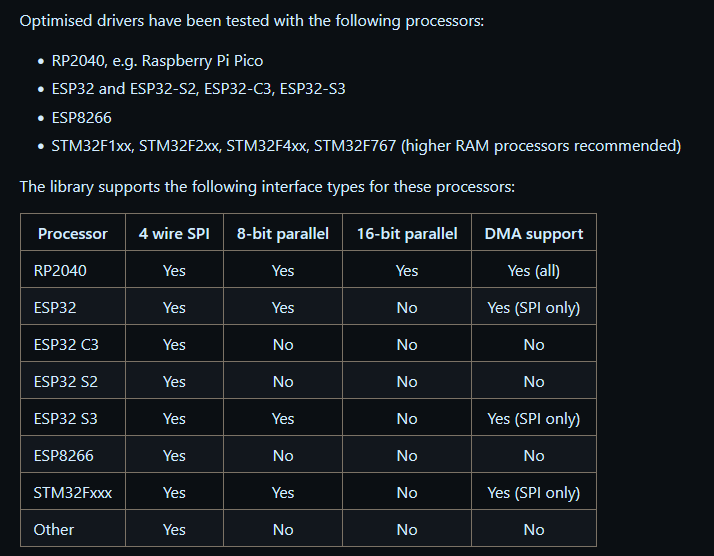This screenshot has width=714, height=556.
Task: Select the RP2040 row label
Action: pyautogui.click(x=60, y=270)
